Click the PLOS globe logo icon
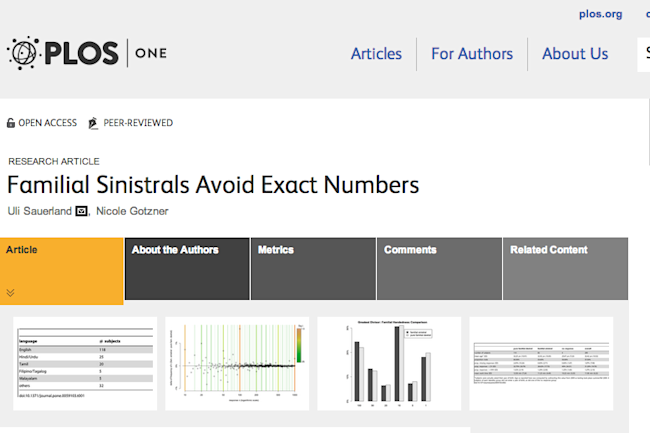650x433 pixels. click(x=23, y=53)
